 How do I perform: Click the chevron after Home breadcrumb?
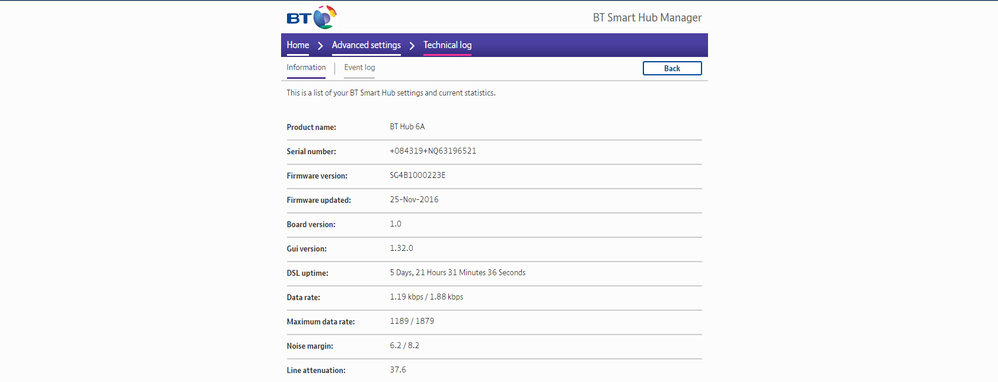pos(320,46)
